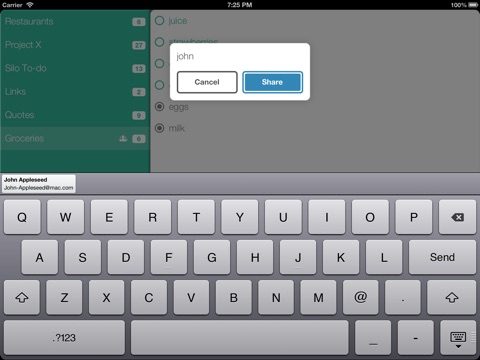Tap the S key
The height and width of the screenshot is (360, 480).
(x=83, y=257)
